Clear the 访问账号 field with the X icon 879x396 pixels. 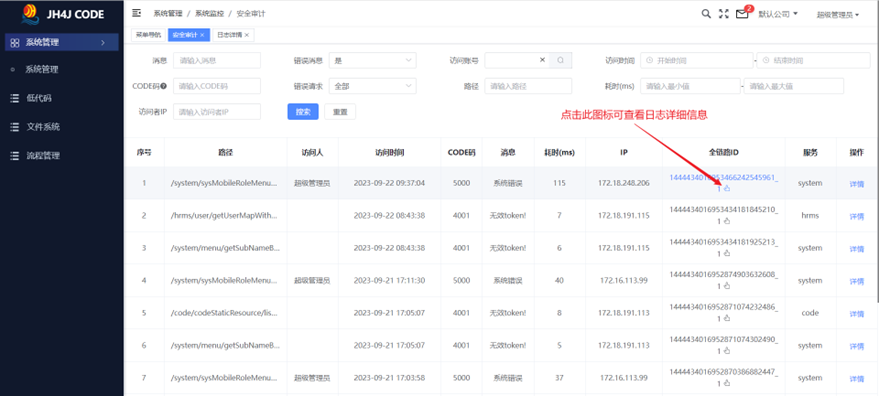[542, 60]
